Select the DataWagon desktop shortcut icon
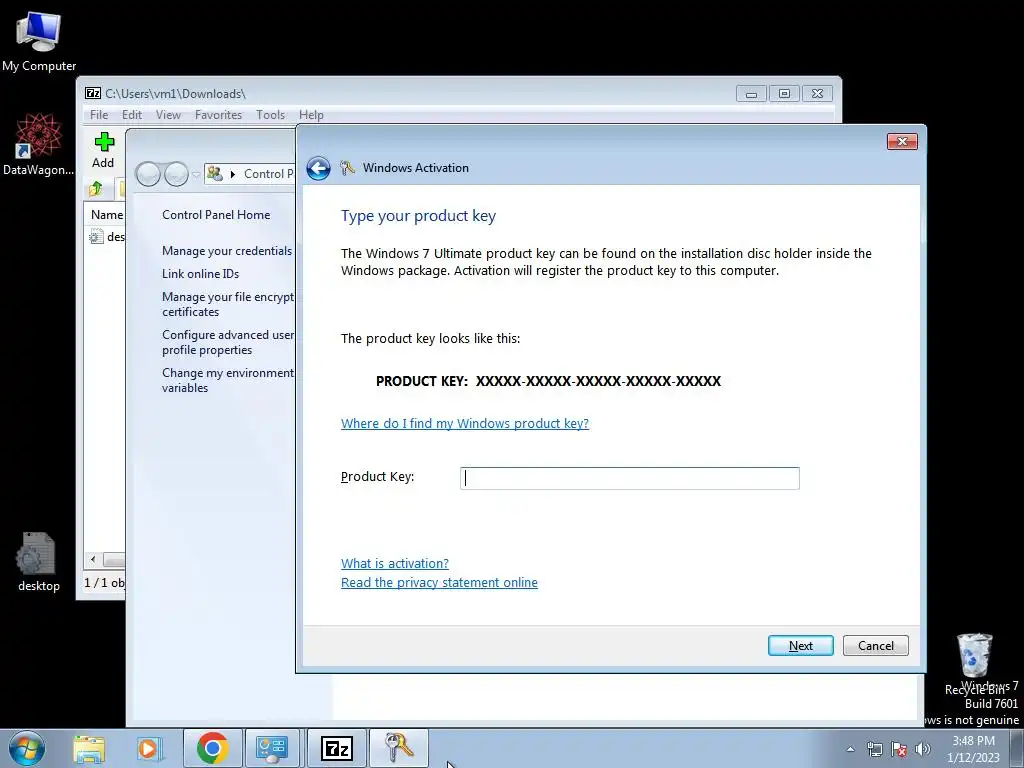The image size is (1024, 768). click(x=39, y=144)
